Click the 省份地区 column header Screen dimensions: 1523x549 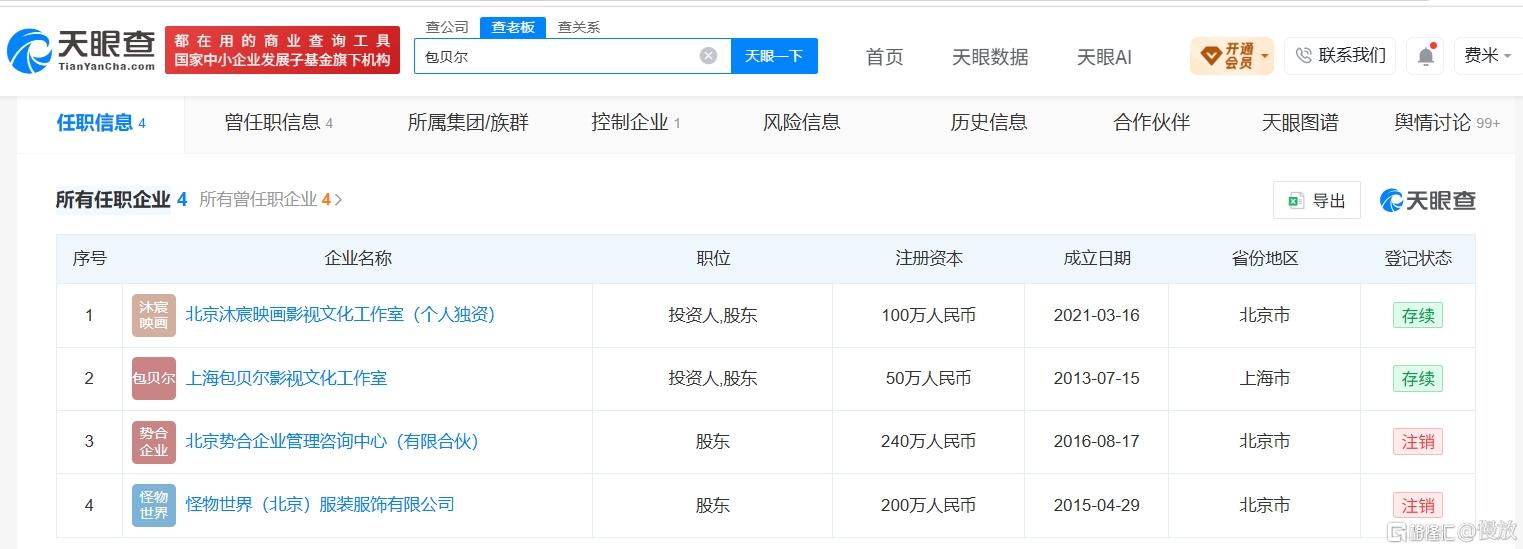click(x=1264, y=258)
